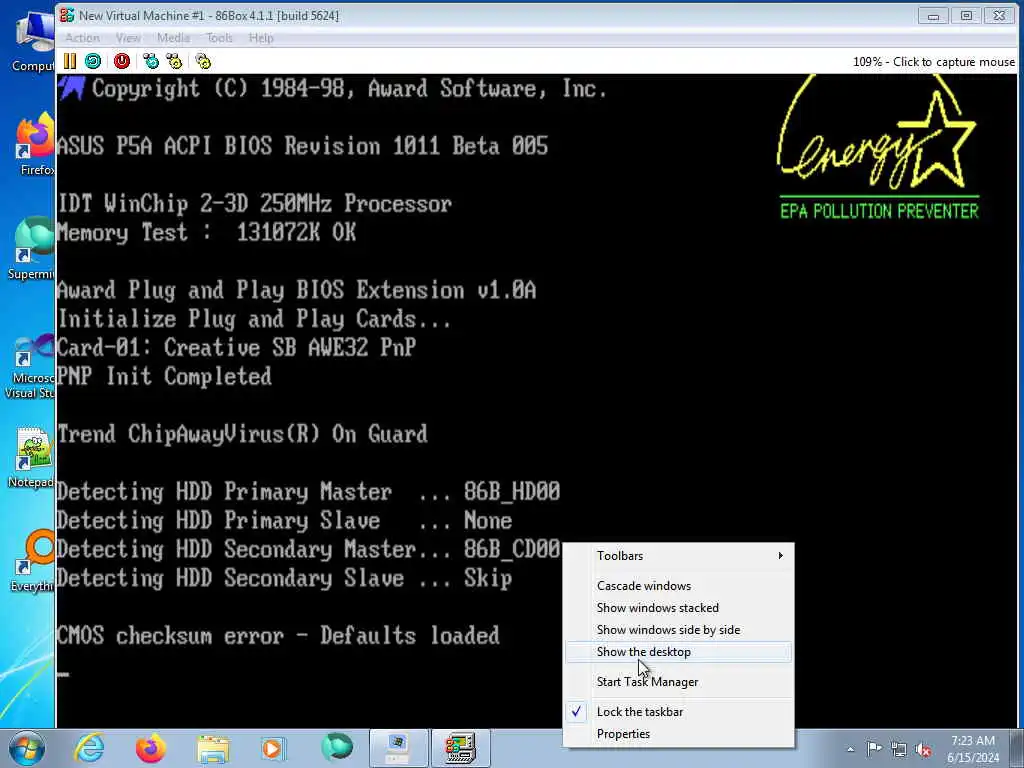Click the Ctrl+Alt+Esc toolbar icon

174,61
